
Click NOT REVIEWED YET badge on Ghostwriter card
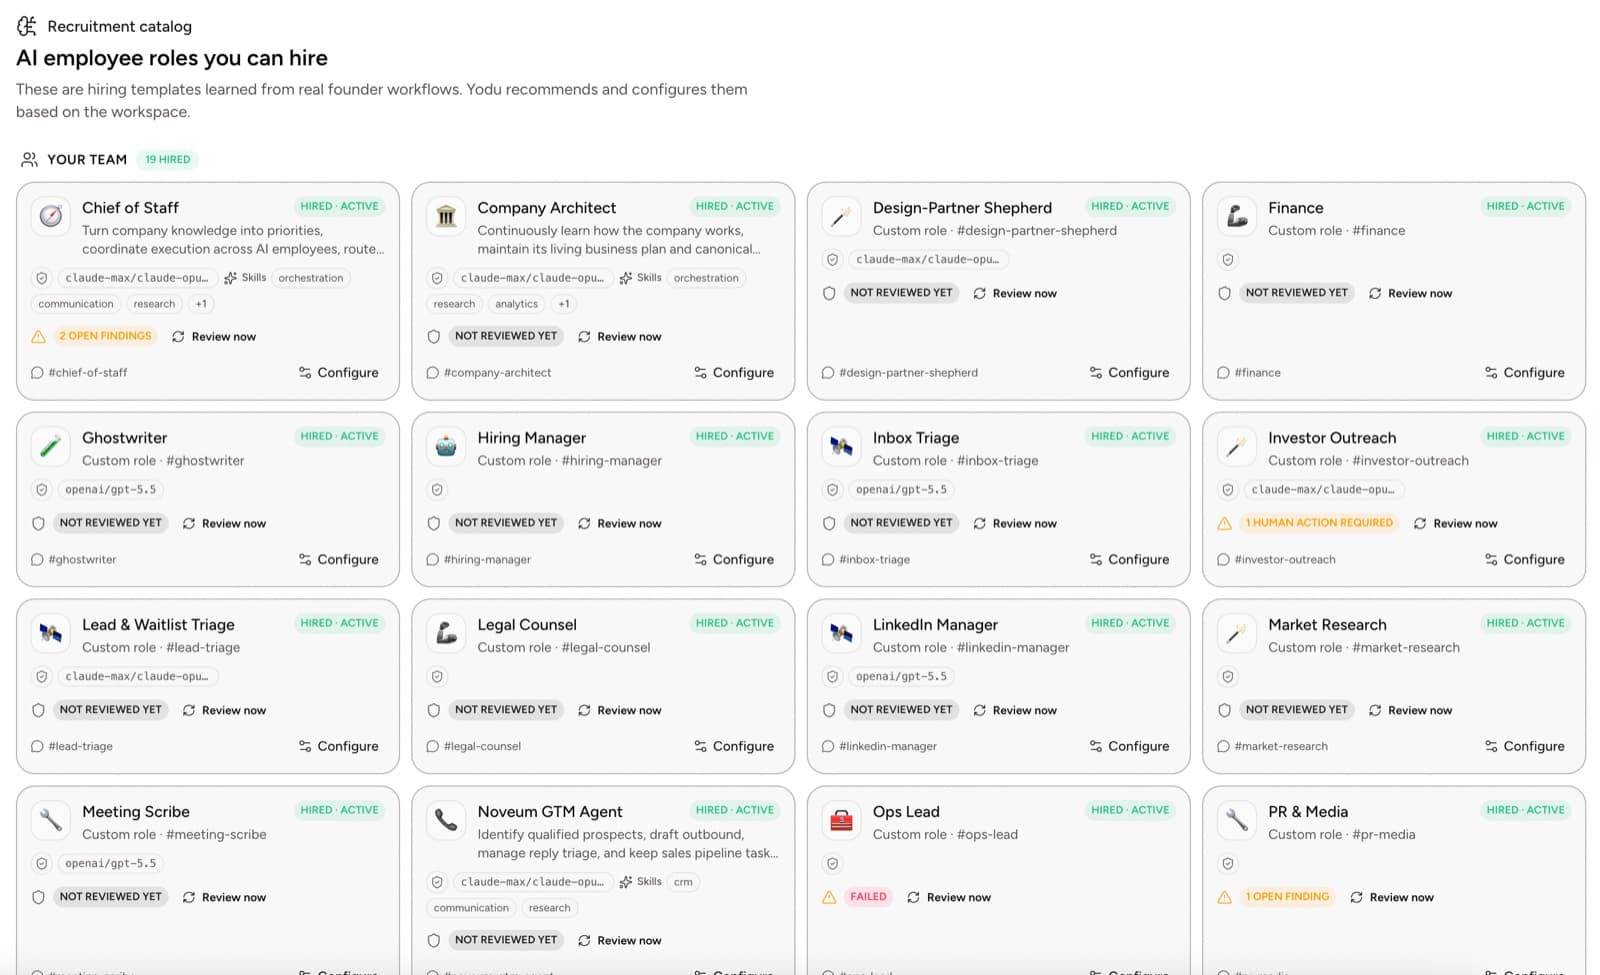point(110,523)
